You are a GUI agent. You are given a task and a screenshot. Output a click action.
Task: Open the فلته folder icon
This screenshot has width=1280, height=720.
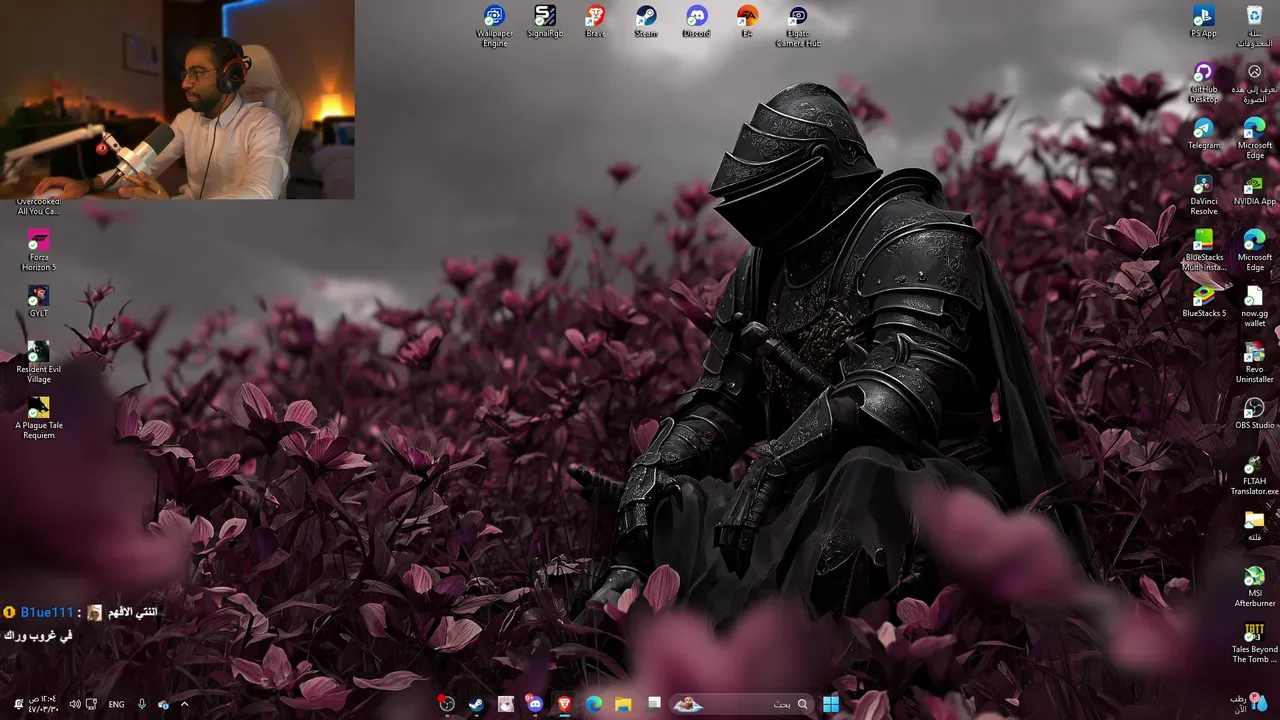click(1254, 526)
